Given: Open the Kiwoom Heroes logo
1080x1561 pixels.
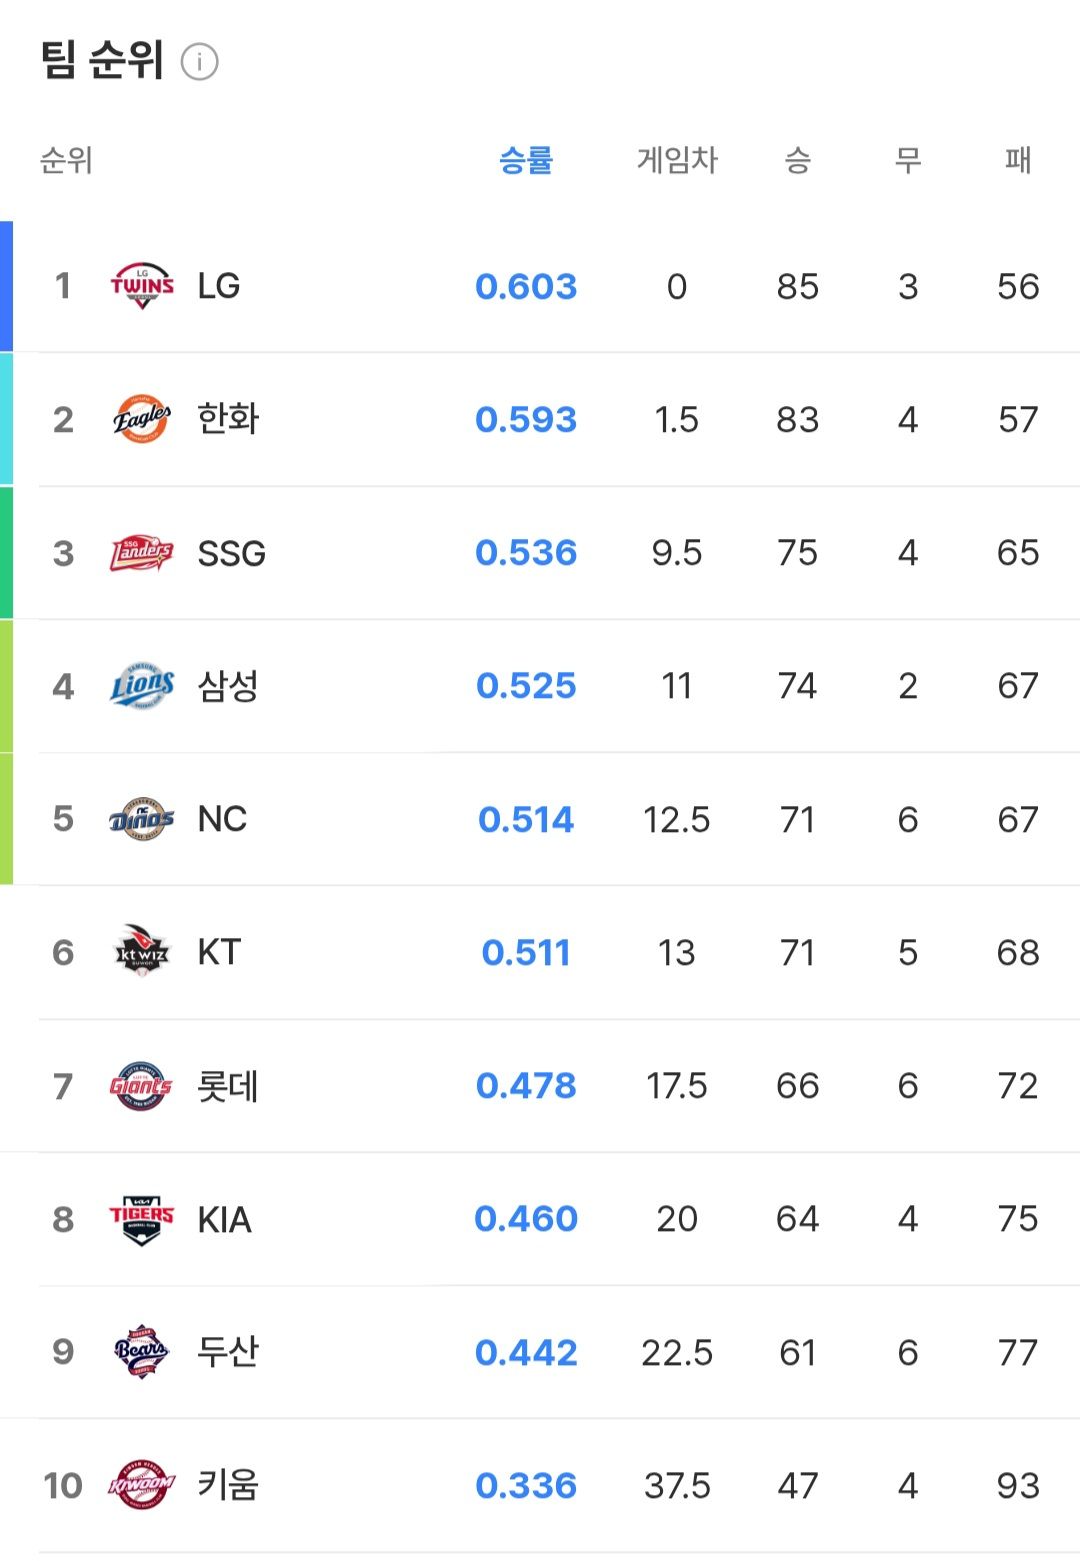Looking at the screenshot, I should pos(141,1485).
